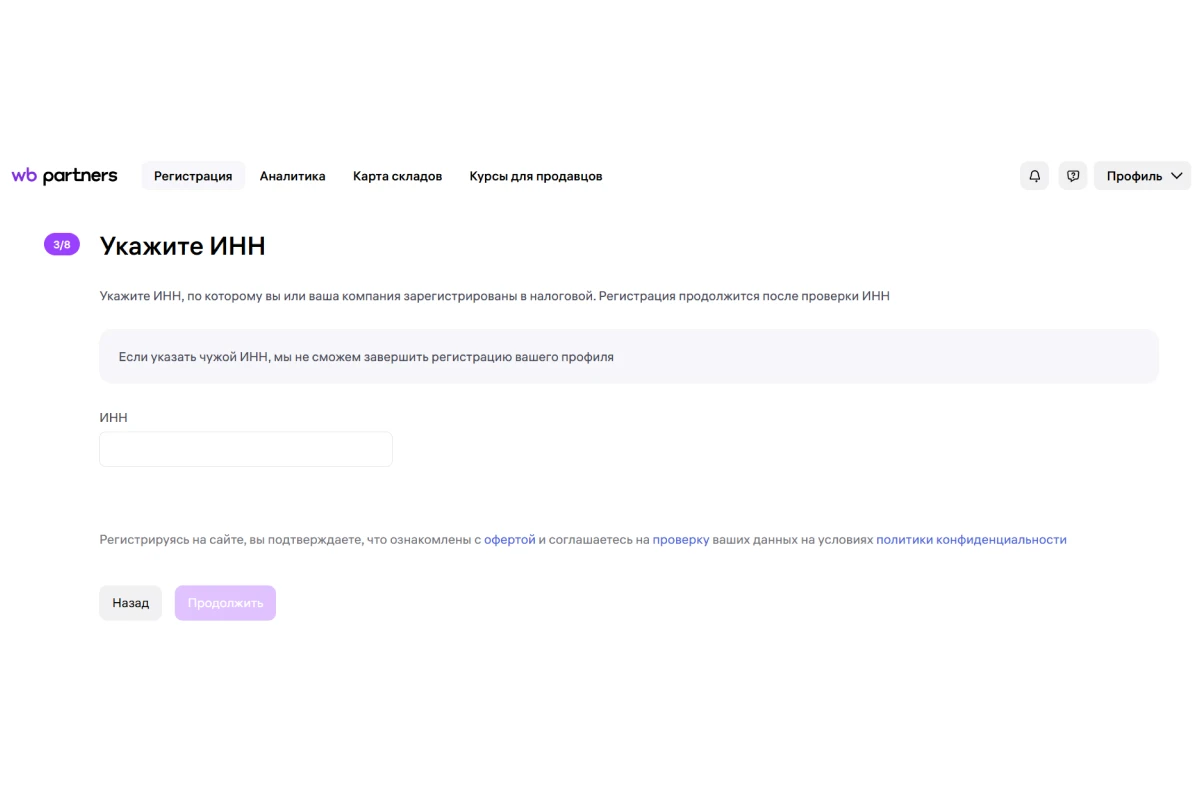The width and height of the screenshot is (1200, 800).
Task: Open the офертой link
Action: point(510,540)
